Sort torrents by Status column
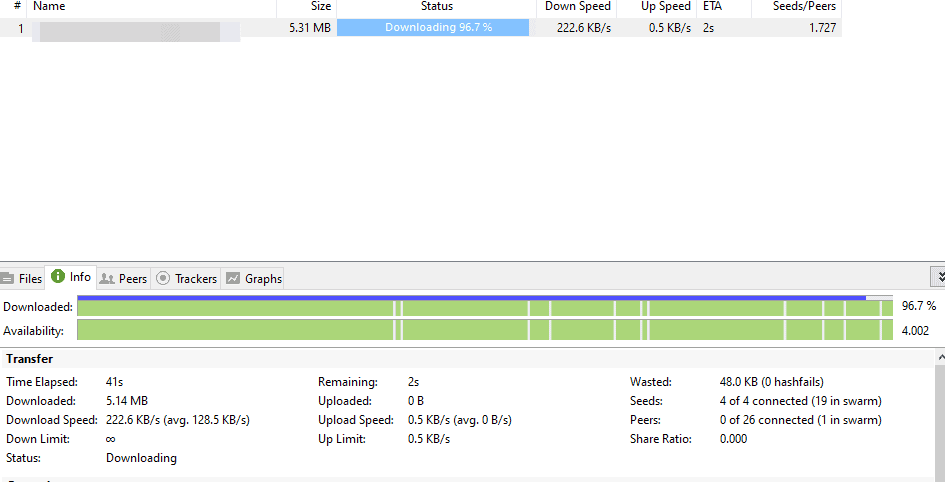Viewport: 945px width, 482px height. 436,7
